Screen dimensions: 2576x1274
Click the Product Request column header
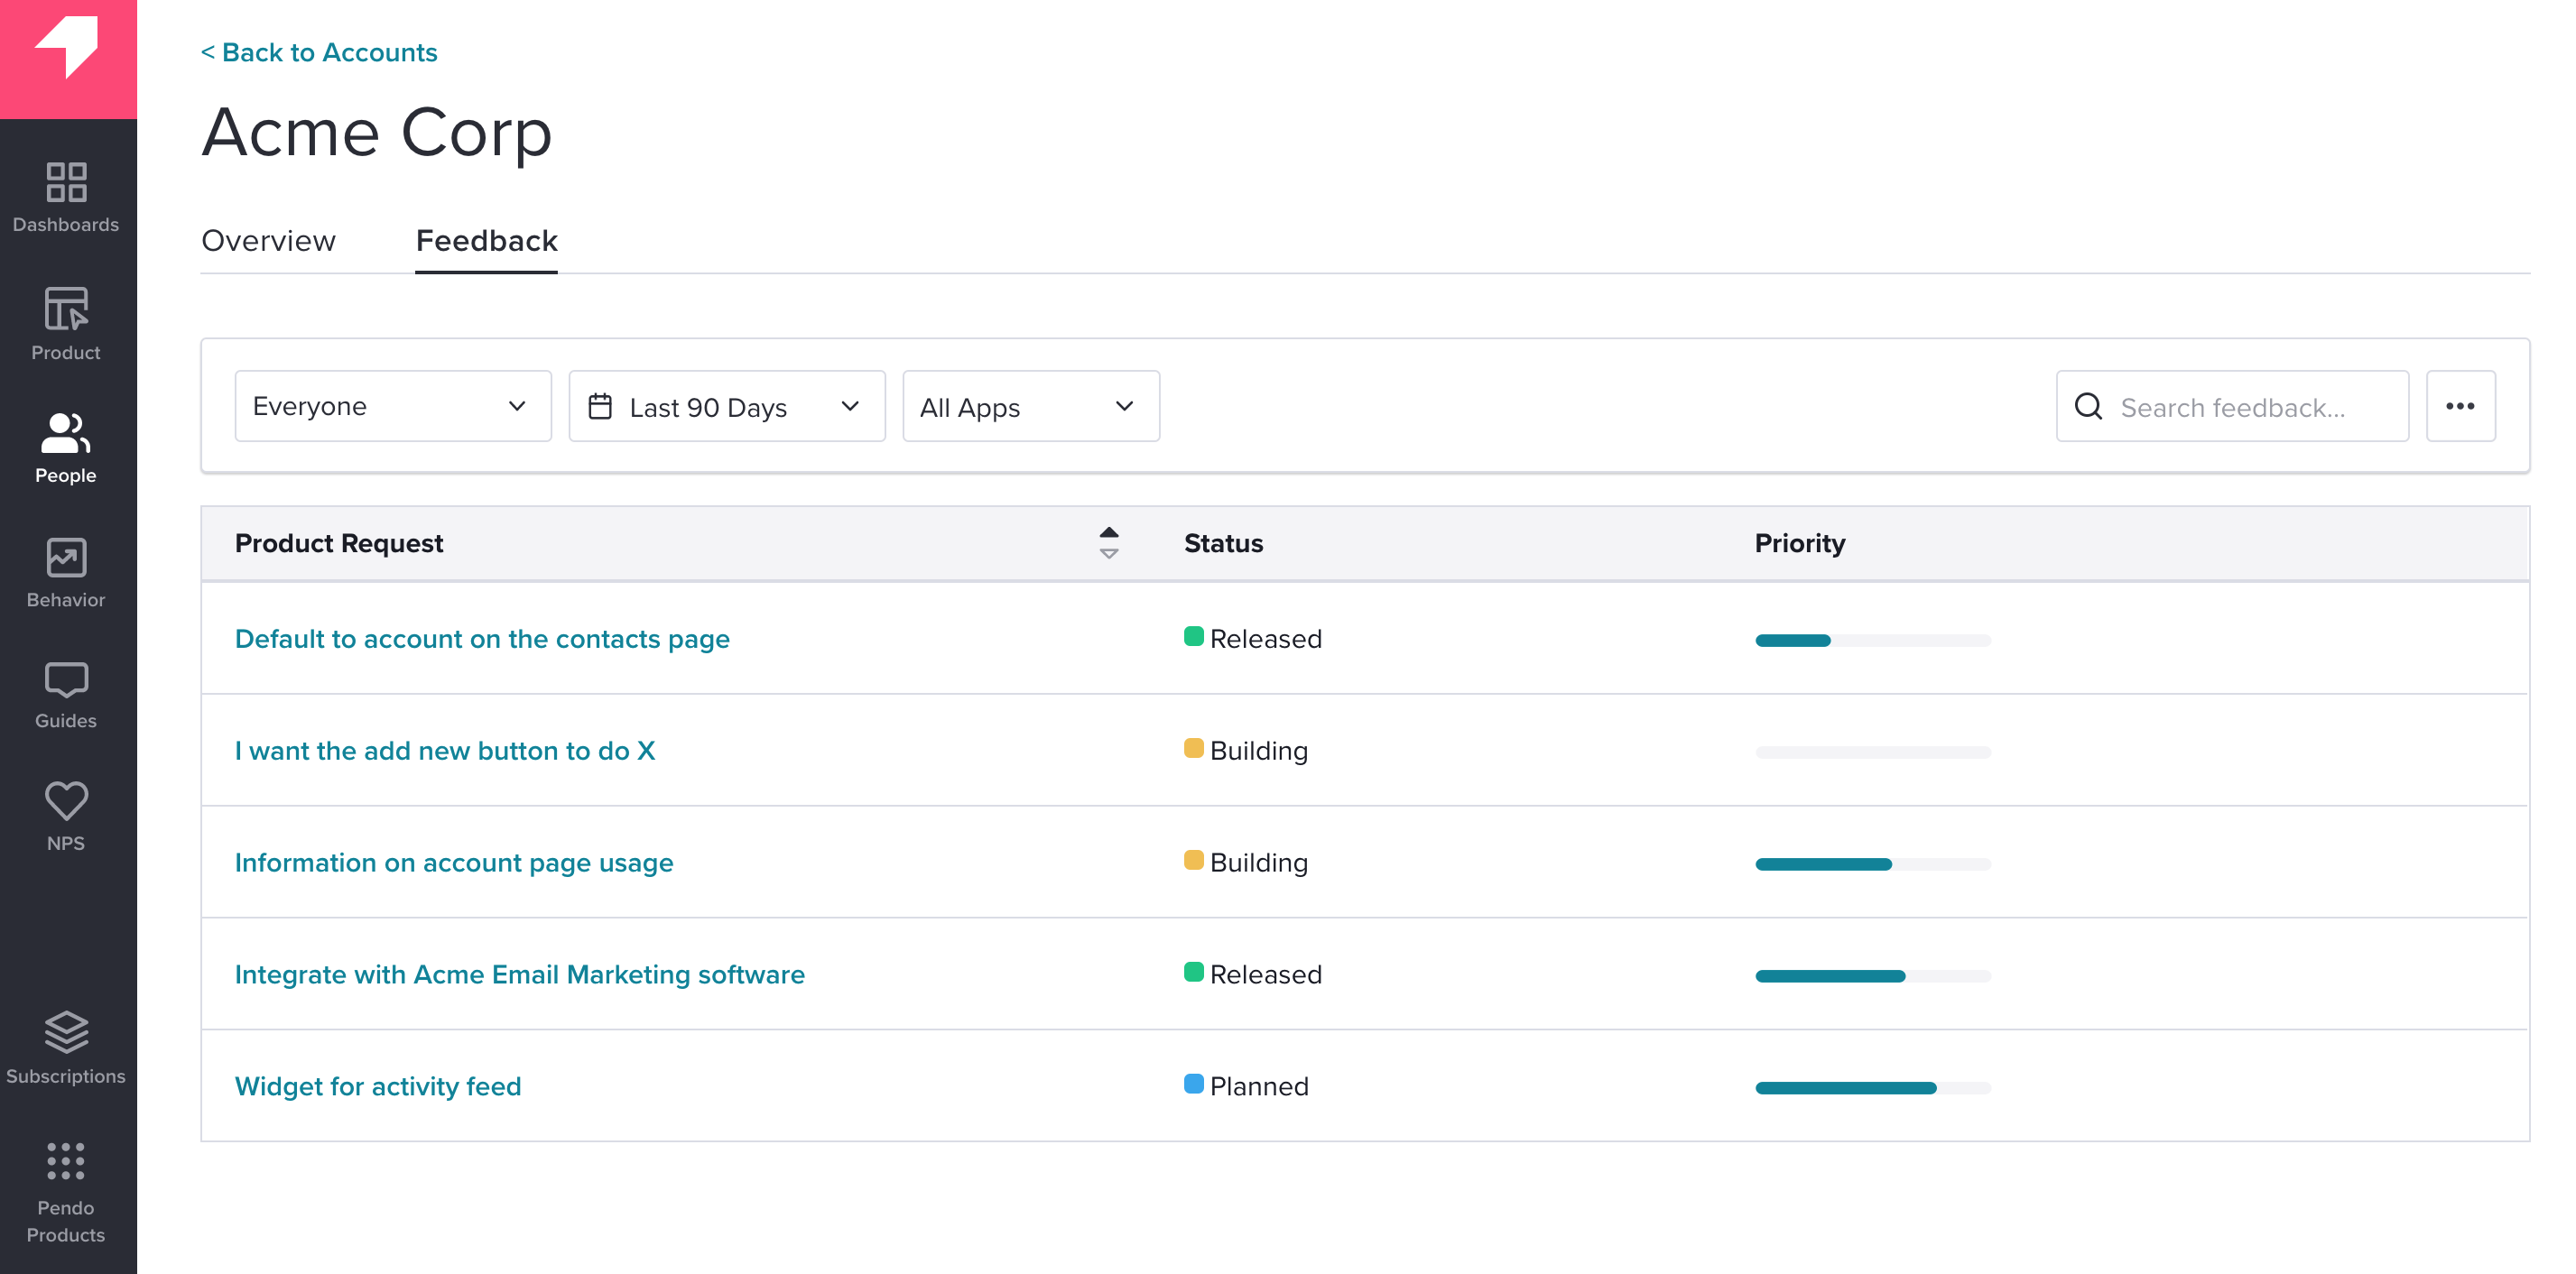pyautogui.click(x=339, y=543)
